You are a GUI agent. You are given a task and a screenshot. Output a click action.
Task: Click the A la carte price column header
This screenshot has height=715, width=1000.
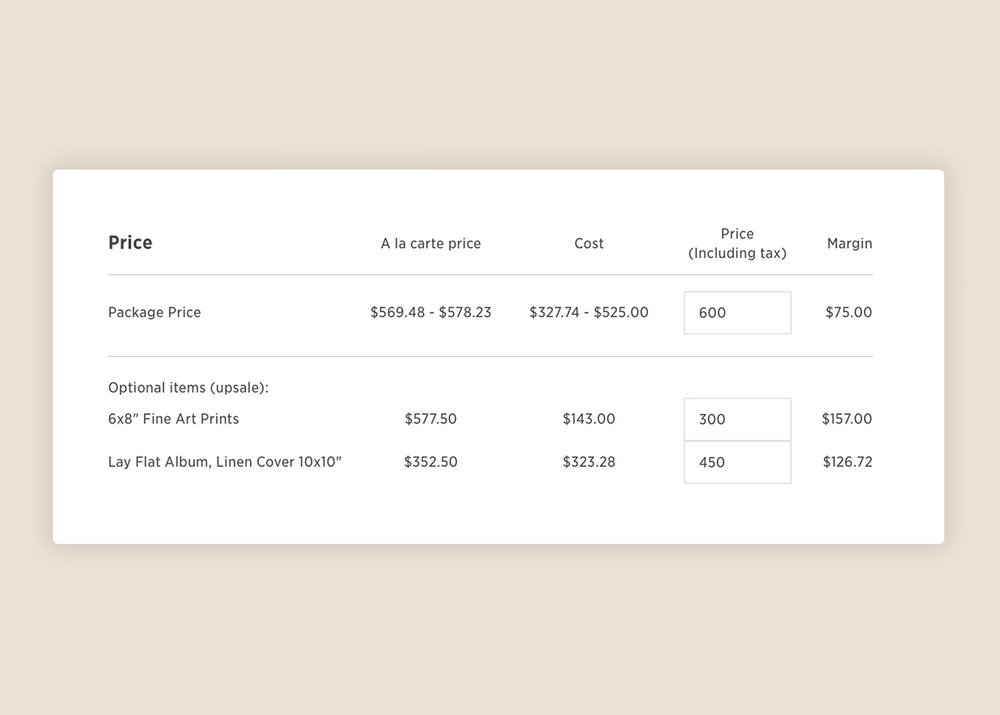tap(430, 243)
